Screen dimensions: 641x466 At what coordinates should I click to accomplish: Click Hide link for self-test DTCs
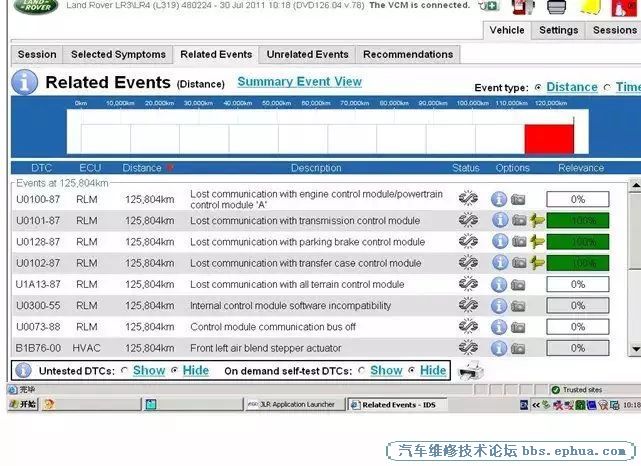433,370
